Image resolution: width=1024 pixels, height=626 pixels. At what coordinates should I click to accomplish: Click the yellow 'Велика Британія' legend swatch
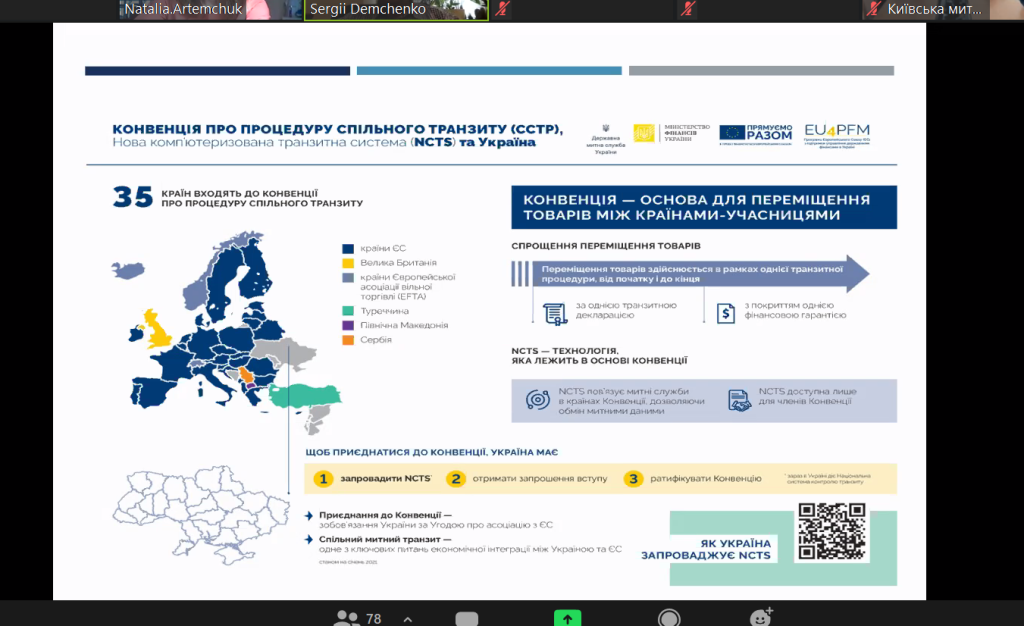tap(348, 263)
